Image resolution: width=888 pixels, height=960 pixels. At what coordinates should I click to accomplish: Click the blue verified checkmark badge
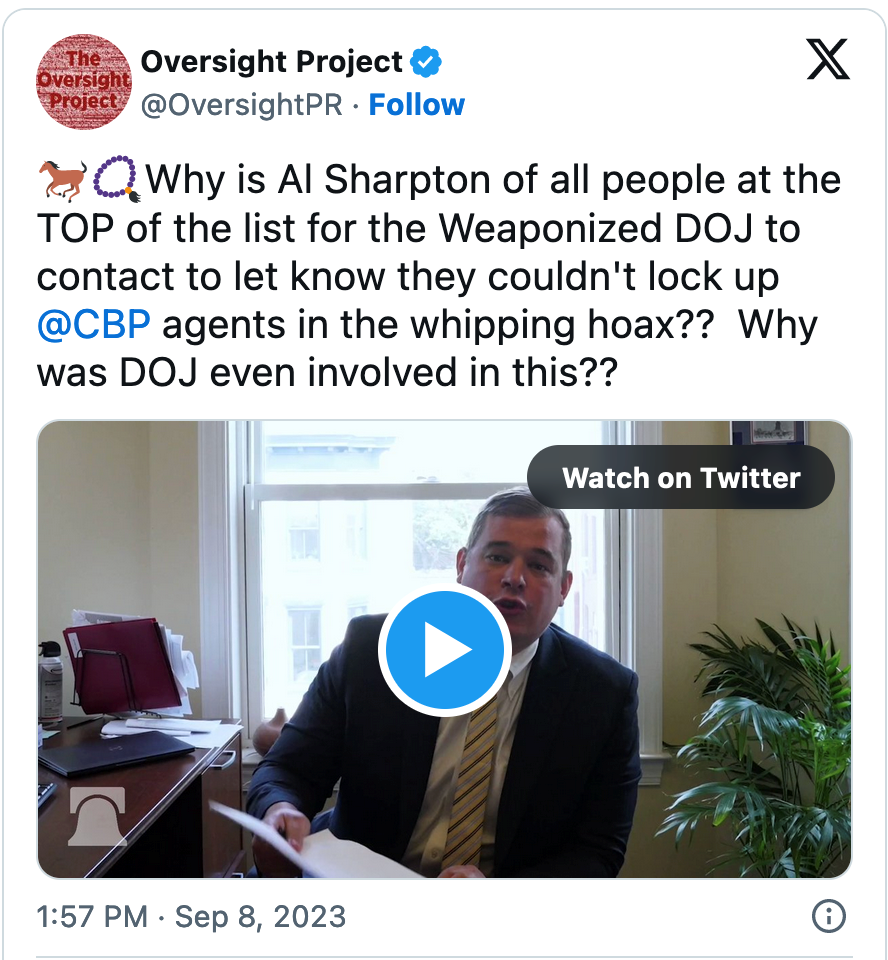(426, 62)
